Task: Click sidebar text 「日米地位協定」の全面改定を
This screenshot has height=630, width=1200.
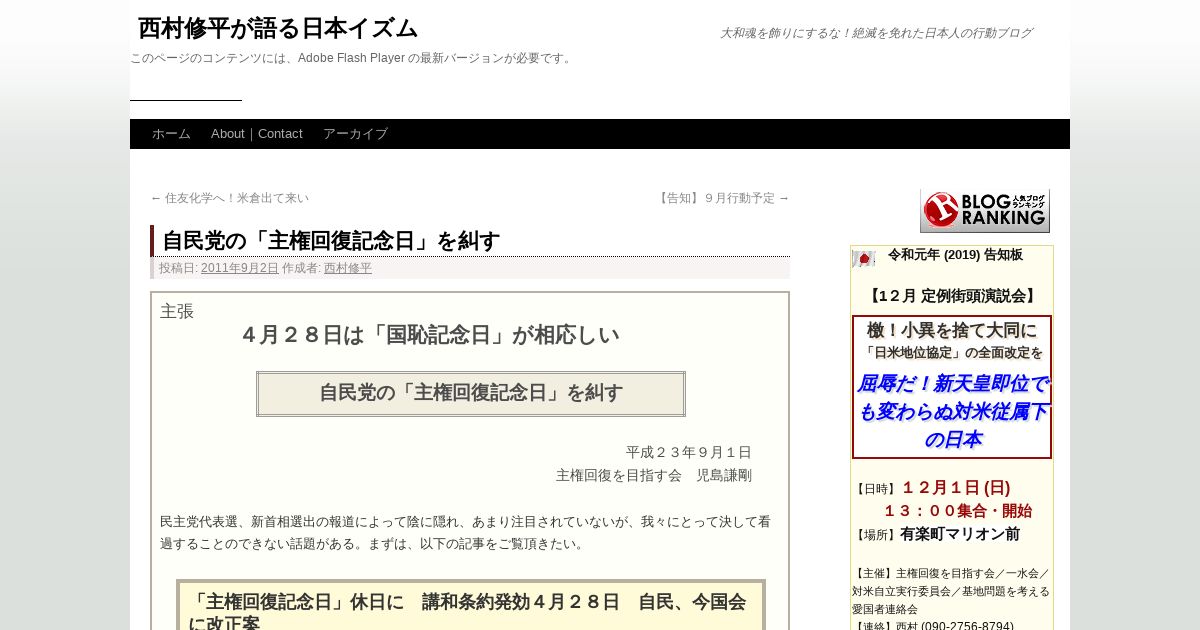Action: (952, 353)
